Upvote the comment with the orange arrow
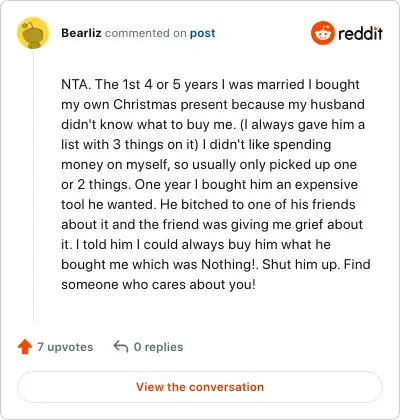Screen dimensions: 400x420 tap(25, 347)
